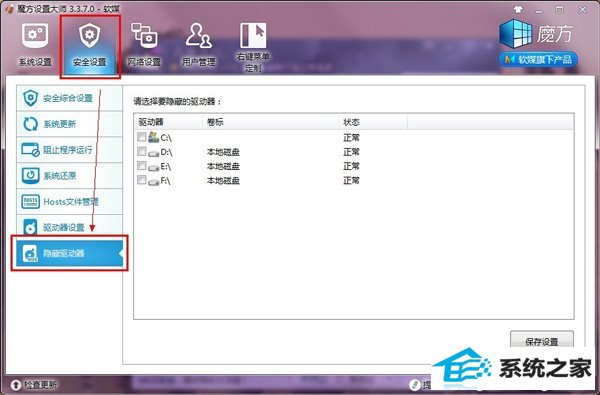Open the 安全设置 shield icon
Screen dimensions: 600x395
tap(89, 36)
